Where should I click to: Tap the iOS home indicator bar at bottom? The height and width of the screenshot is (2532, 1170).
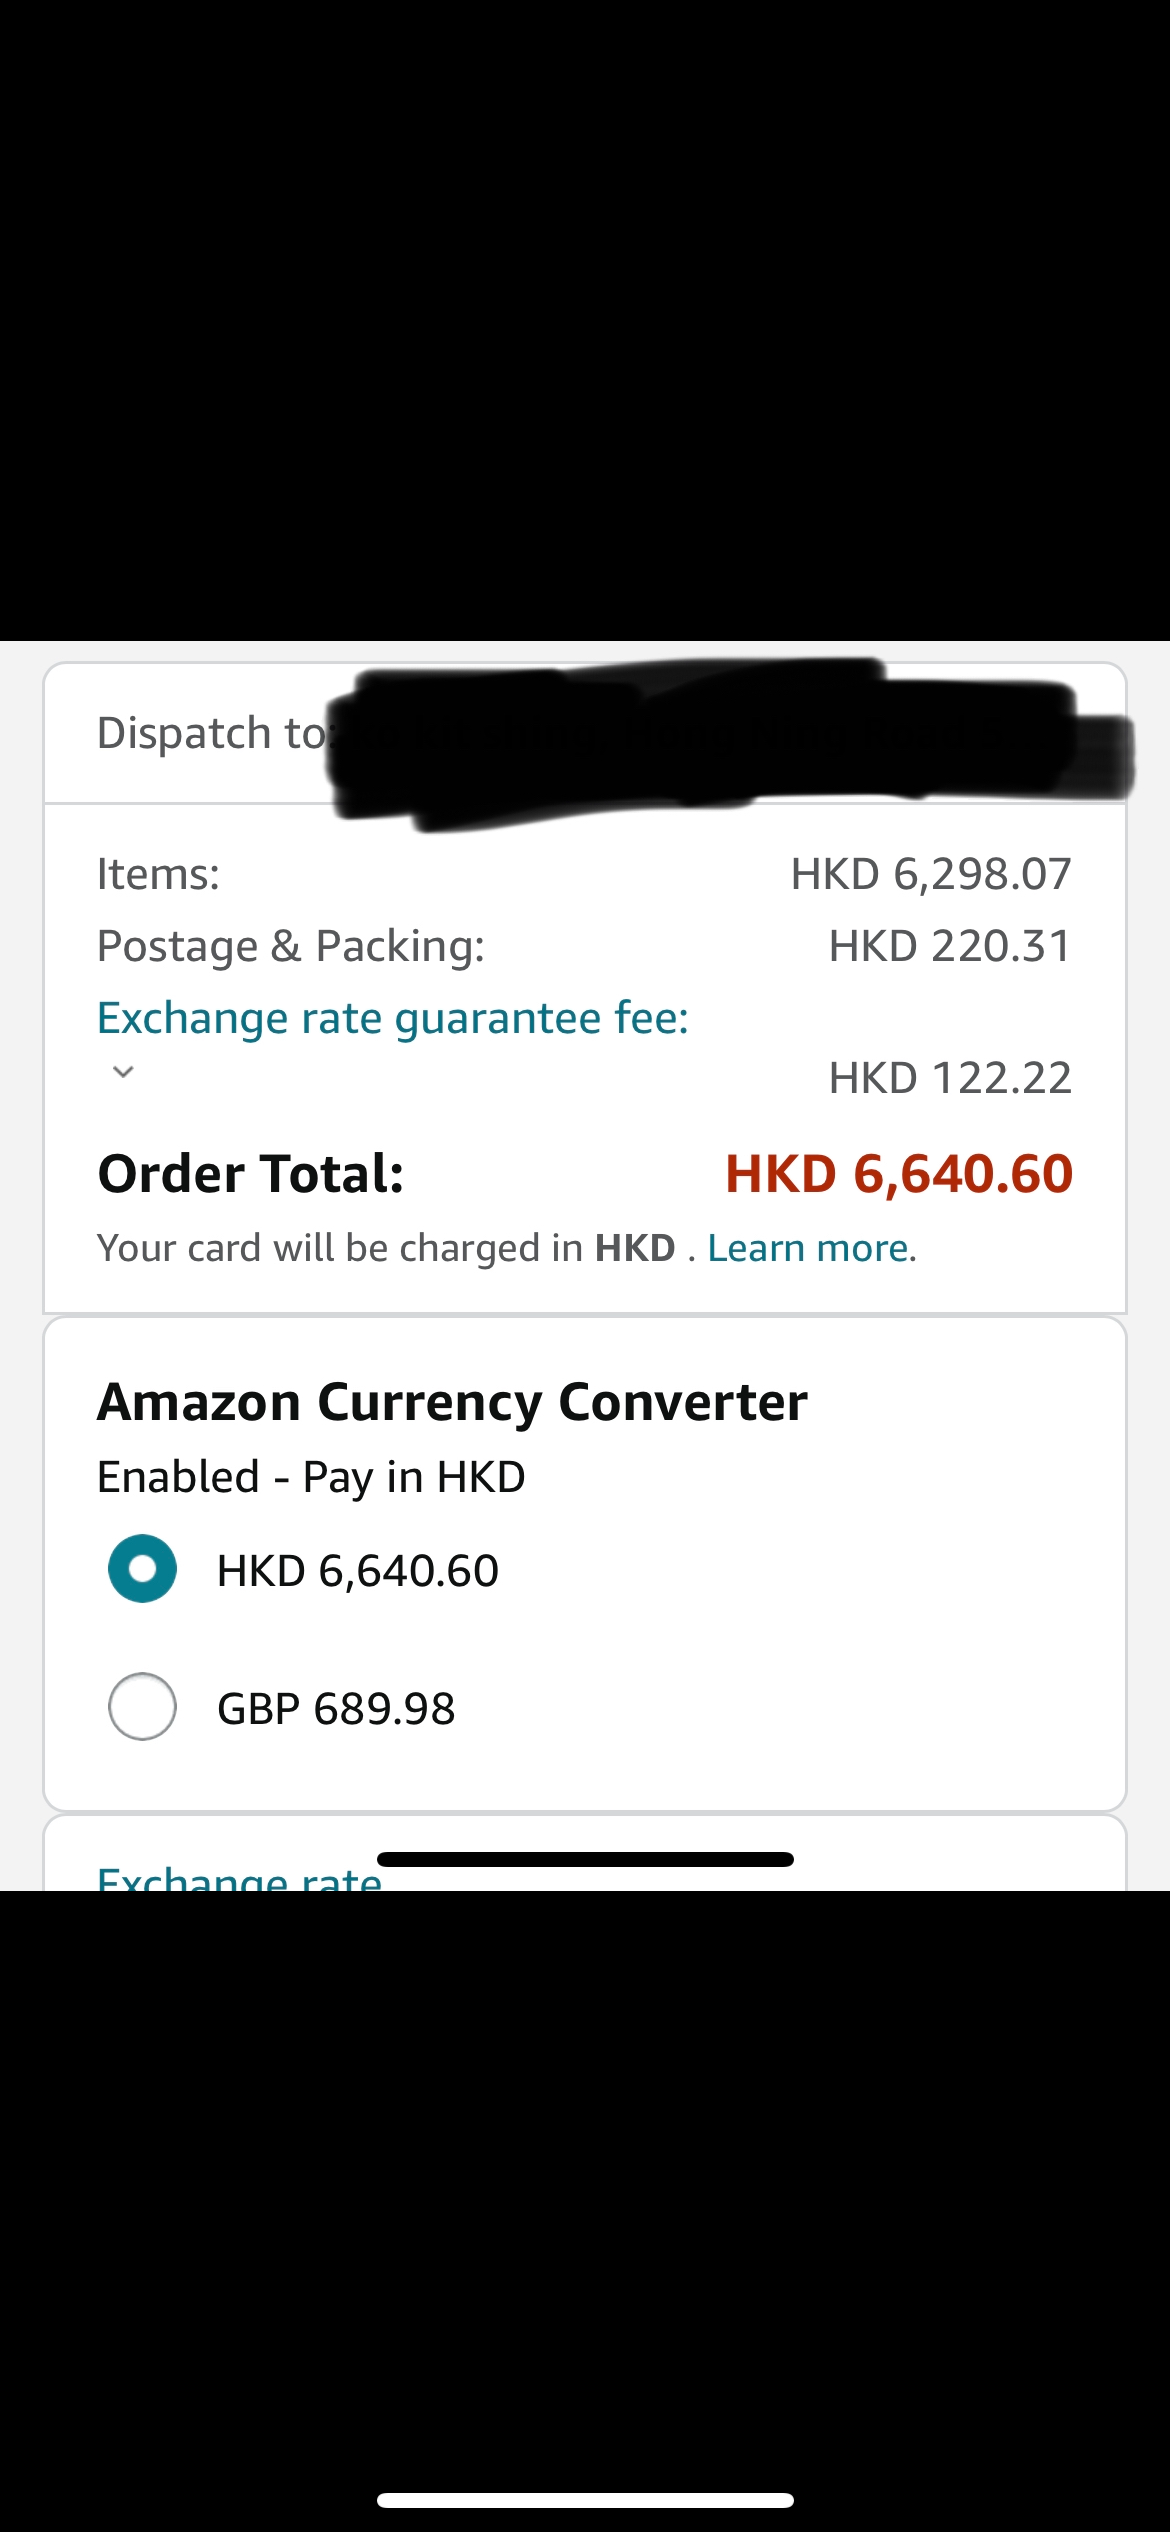[585, 2500]
